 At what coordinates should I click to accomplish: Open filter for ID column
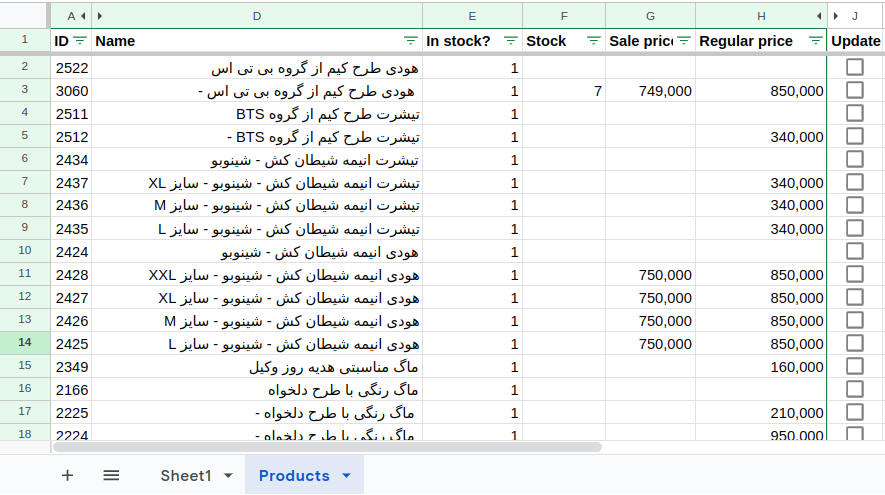tap(80, 41)
